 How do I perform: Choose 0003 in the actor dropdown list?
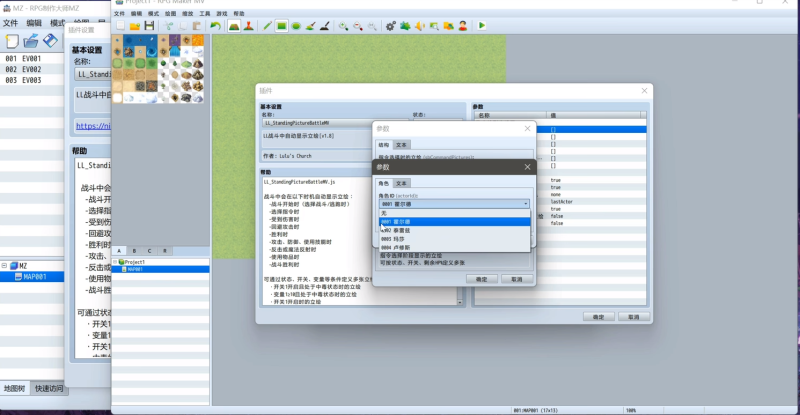pyautogui.click(x=454, y=239)
